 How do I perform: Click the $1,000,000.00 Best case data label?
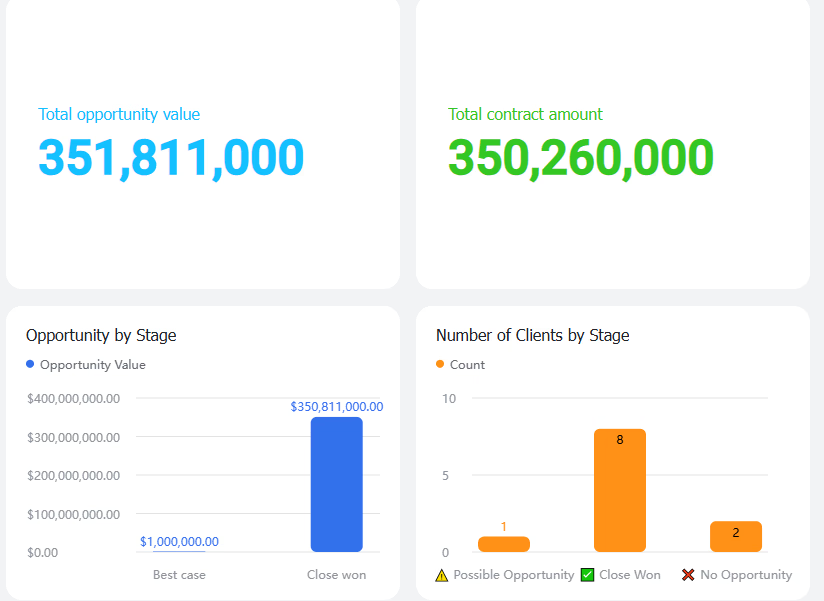click(x=179, y=542)
